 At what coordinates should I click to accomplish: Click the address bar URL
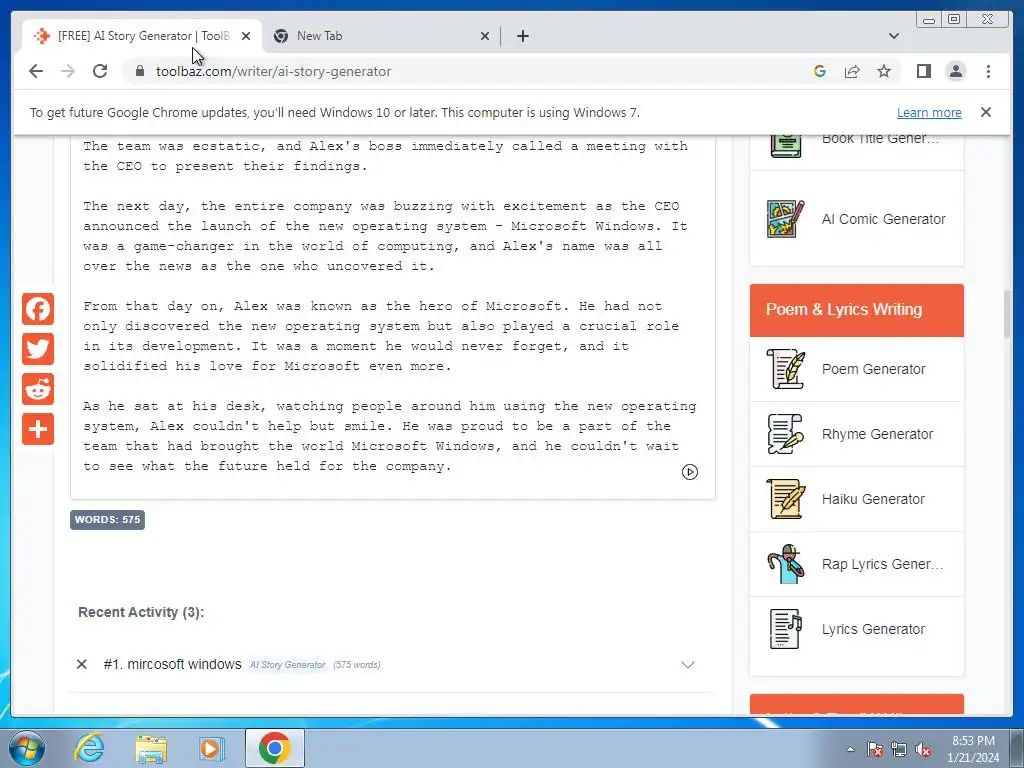click(273, 71)
